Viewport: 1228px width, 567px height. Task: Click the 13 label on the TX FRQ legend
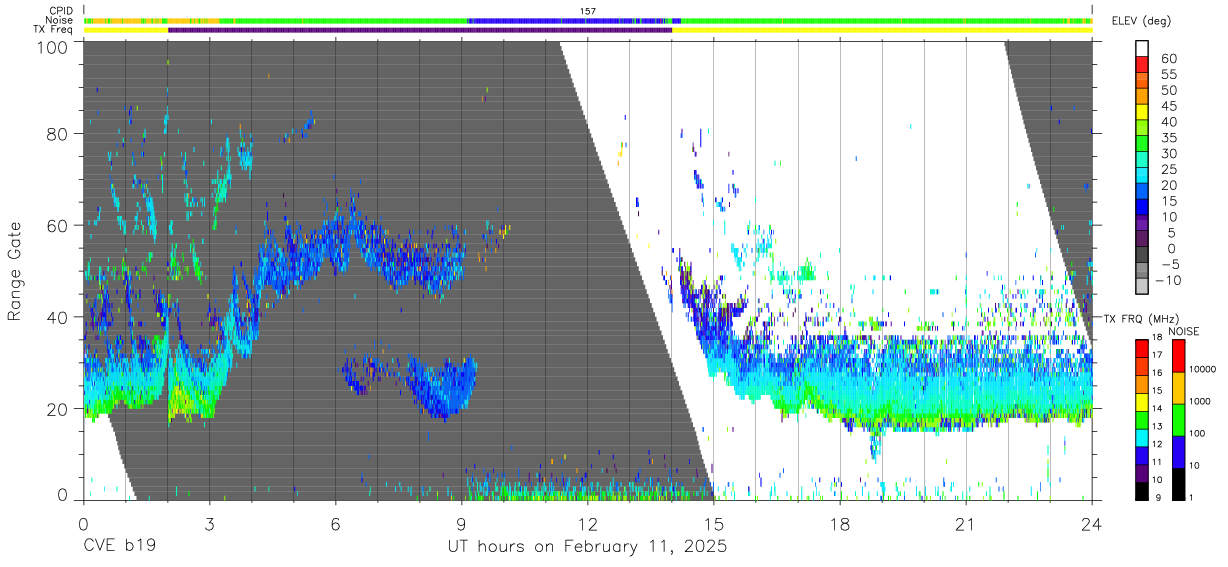click(1157, 426)
